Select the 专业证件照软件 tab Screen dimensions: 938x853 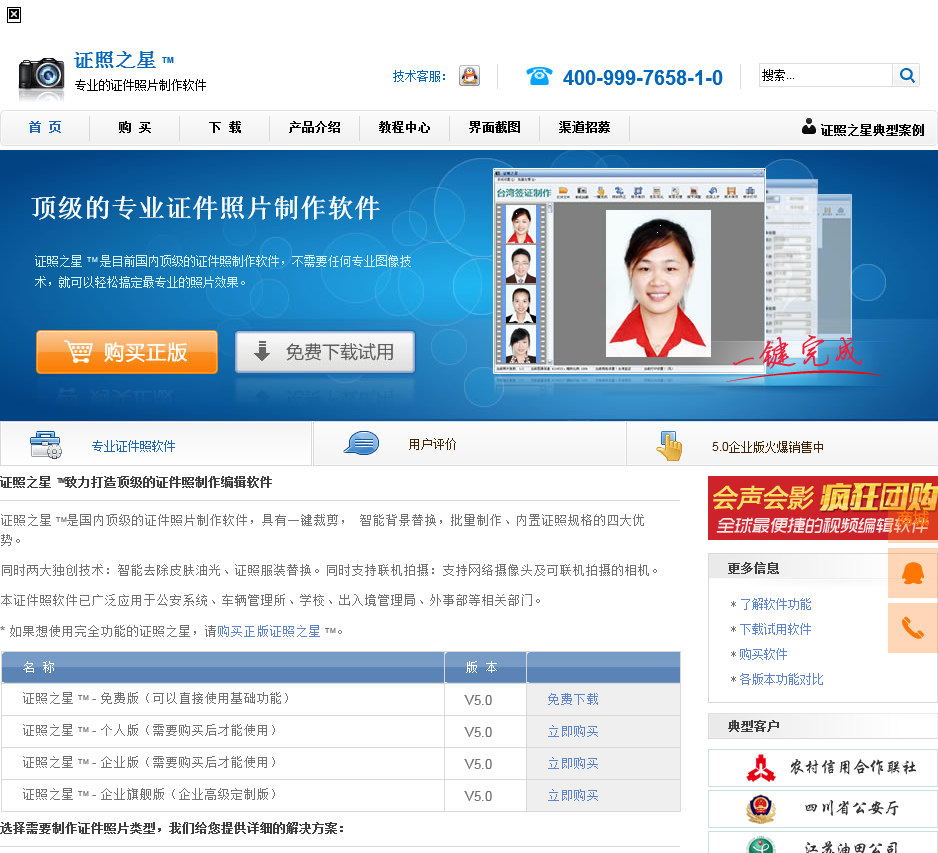[156, 444]
